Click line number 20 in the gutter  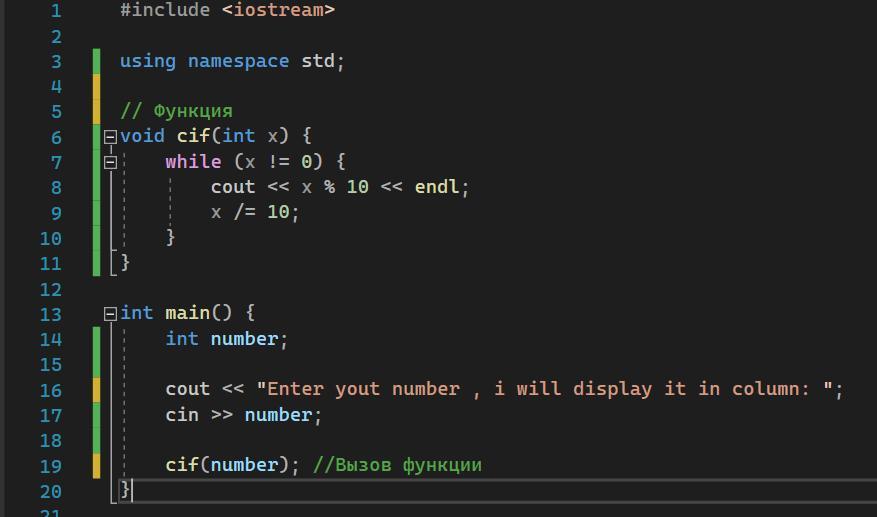[50, 492]
